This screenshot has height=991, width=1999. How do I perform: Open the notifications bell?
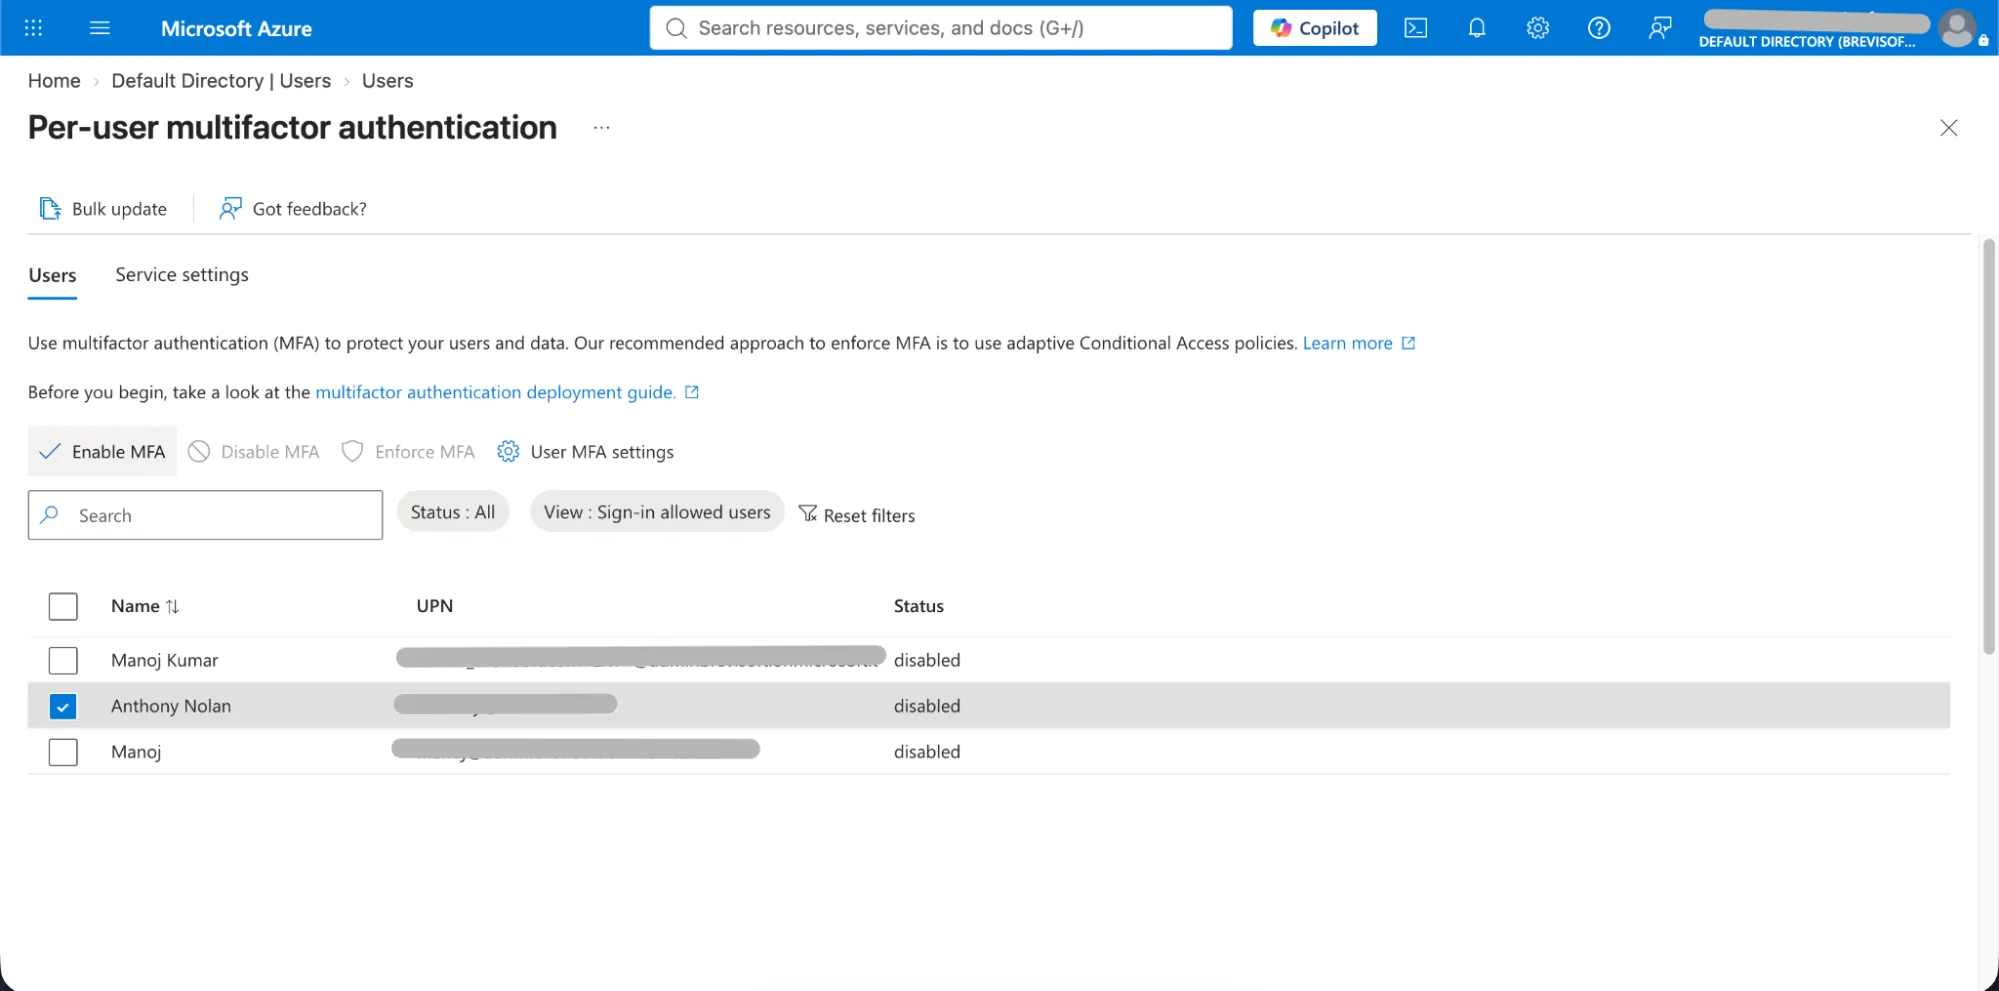point(1477,28)
